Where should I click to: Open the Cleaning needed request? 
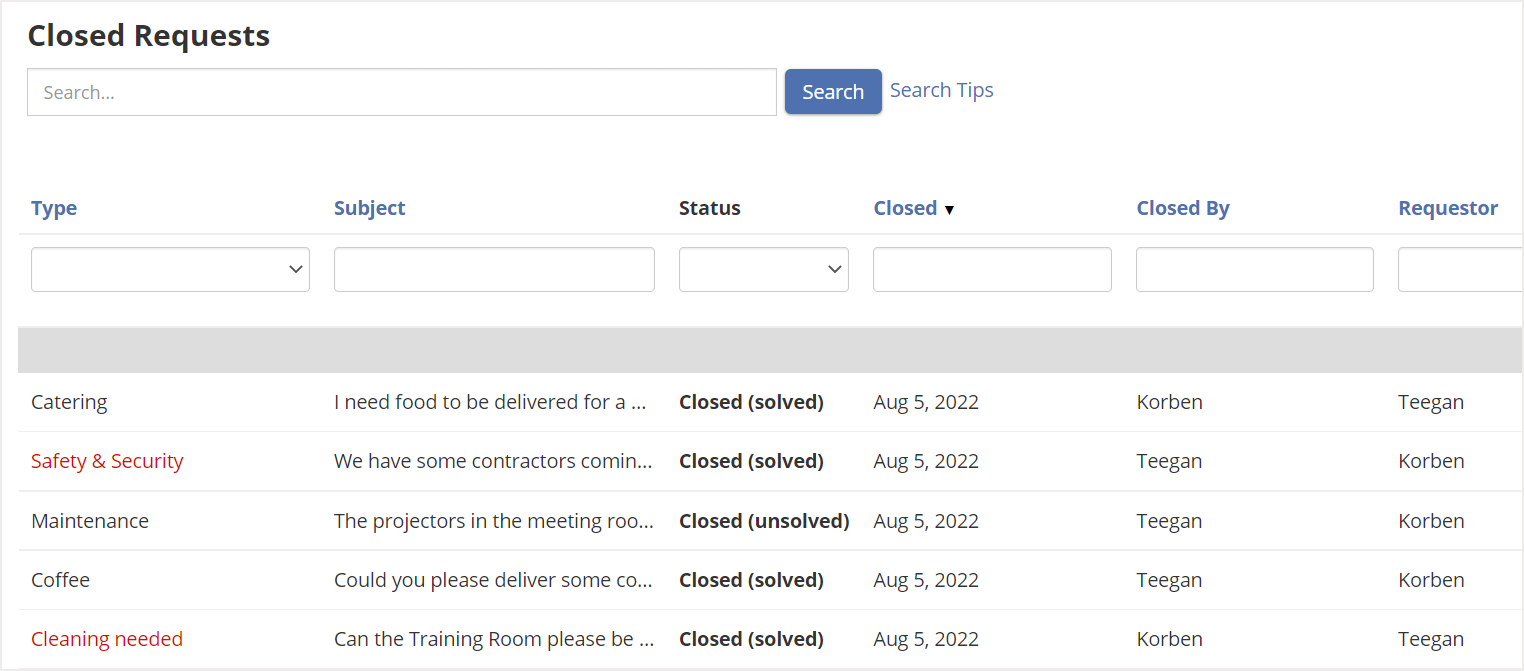point(107,638)
